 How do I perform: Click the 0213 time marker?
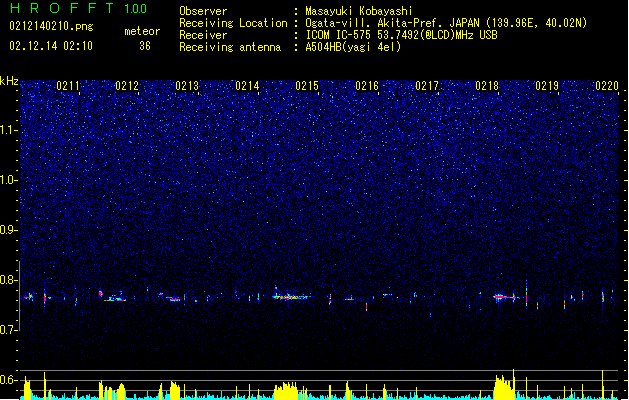187,86
